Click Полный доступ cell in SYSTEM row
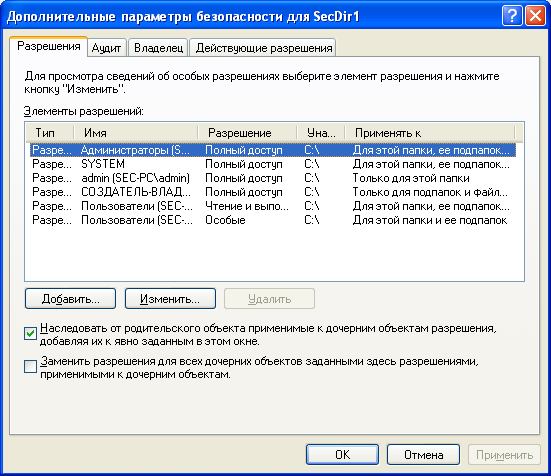Viewport: 551px width, 476px height. pos(244,164)
